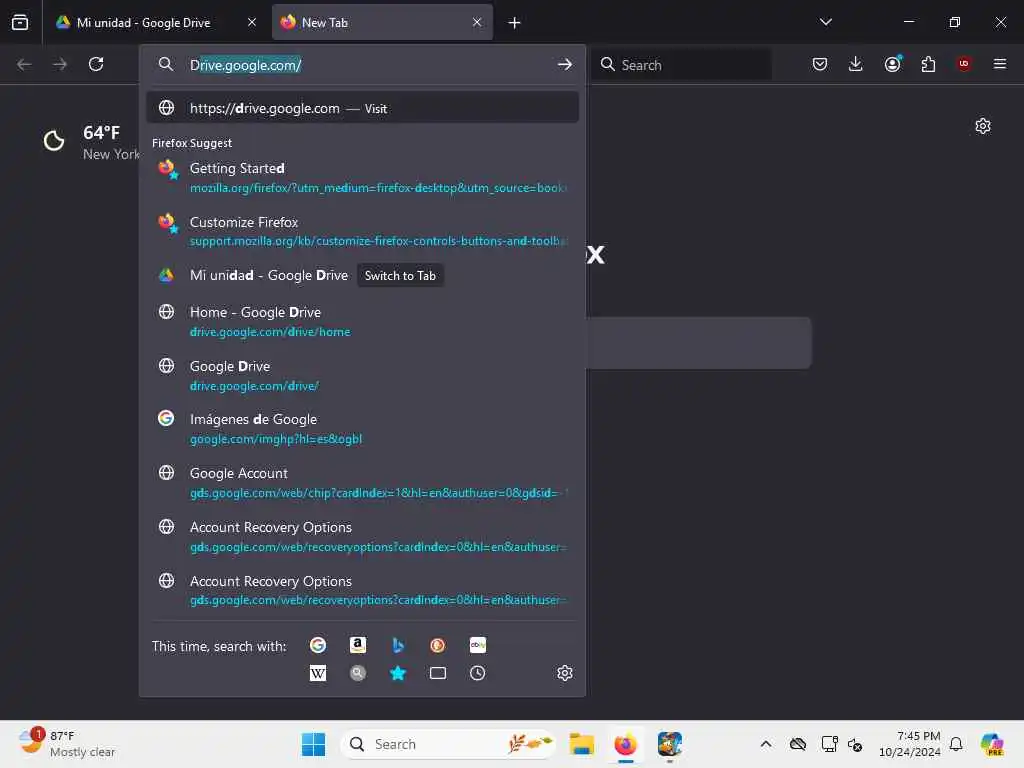Viewport: 1024px width, 768px height.
Task: Open the Extensions menu
Action: click(928, 64)
